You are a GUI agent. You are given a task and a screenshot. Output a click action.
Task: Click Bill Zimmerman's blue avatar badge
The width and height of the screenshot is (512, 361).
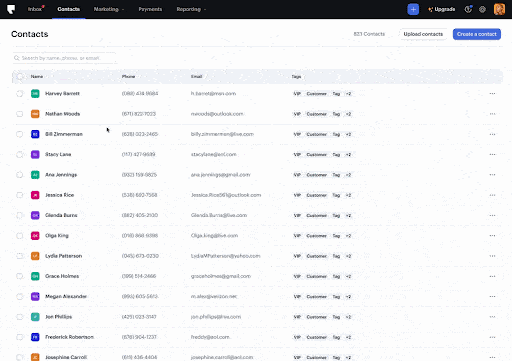pyautogui.click(x=35, y=134)
